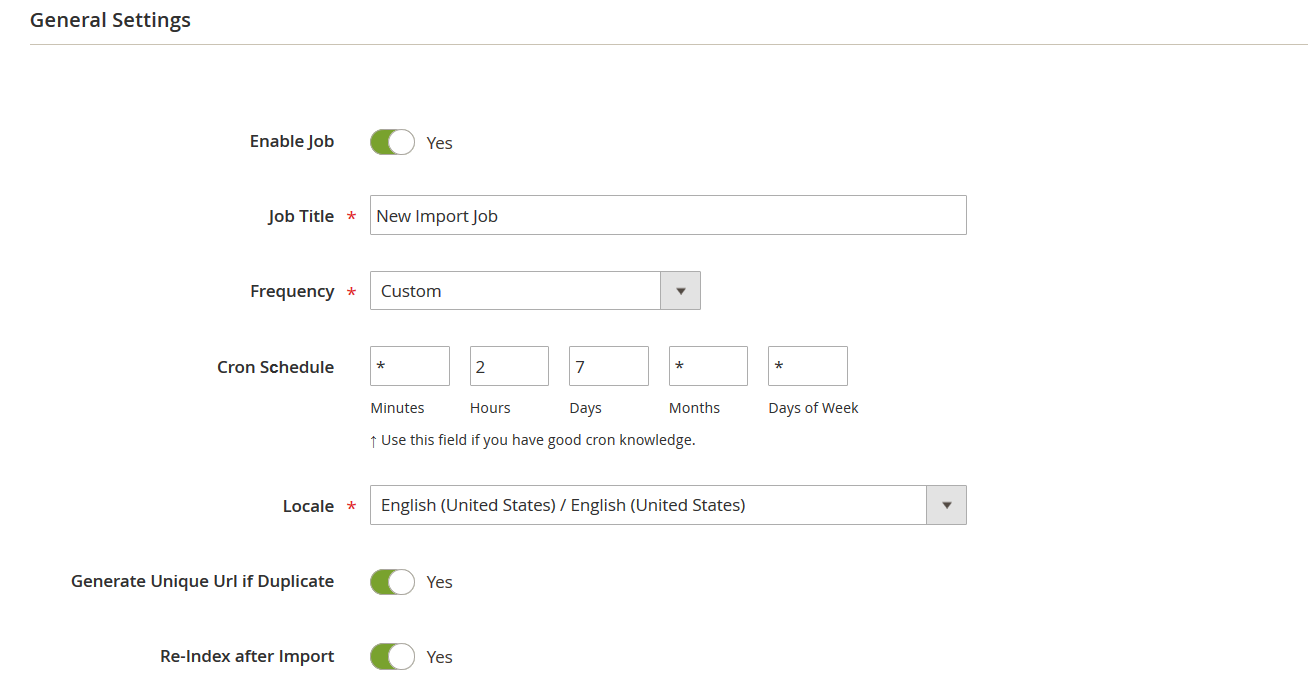Turn off Re-Index after Import

click(391, 656)
